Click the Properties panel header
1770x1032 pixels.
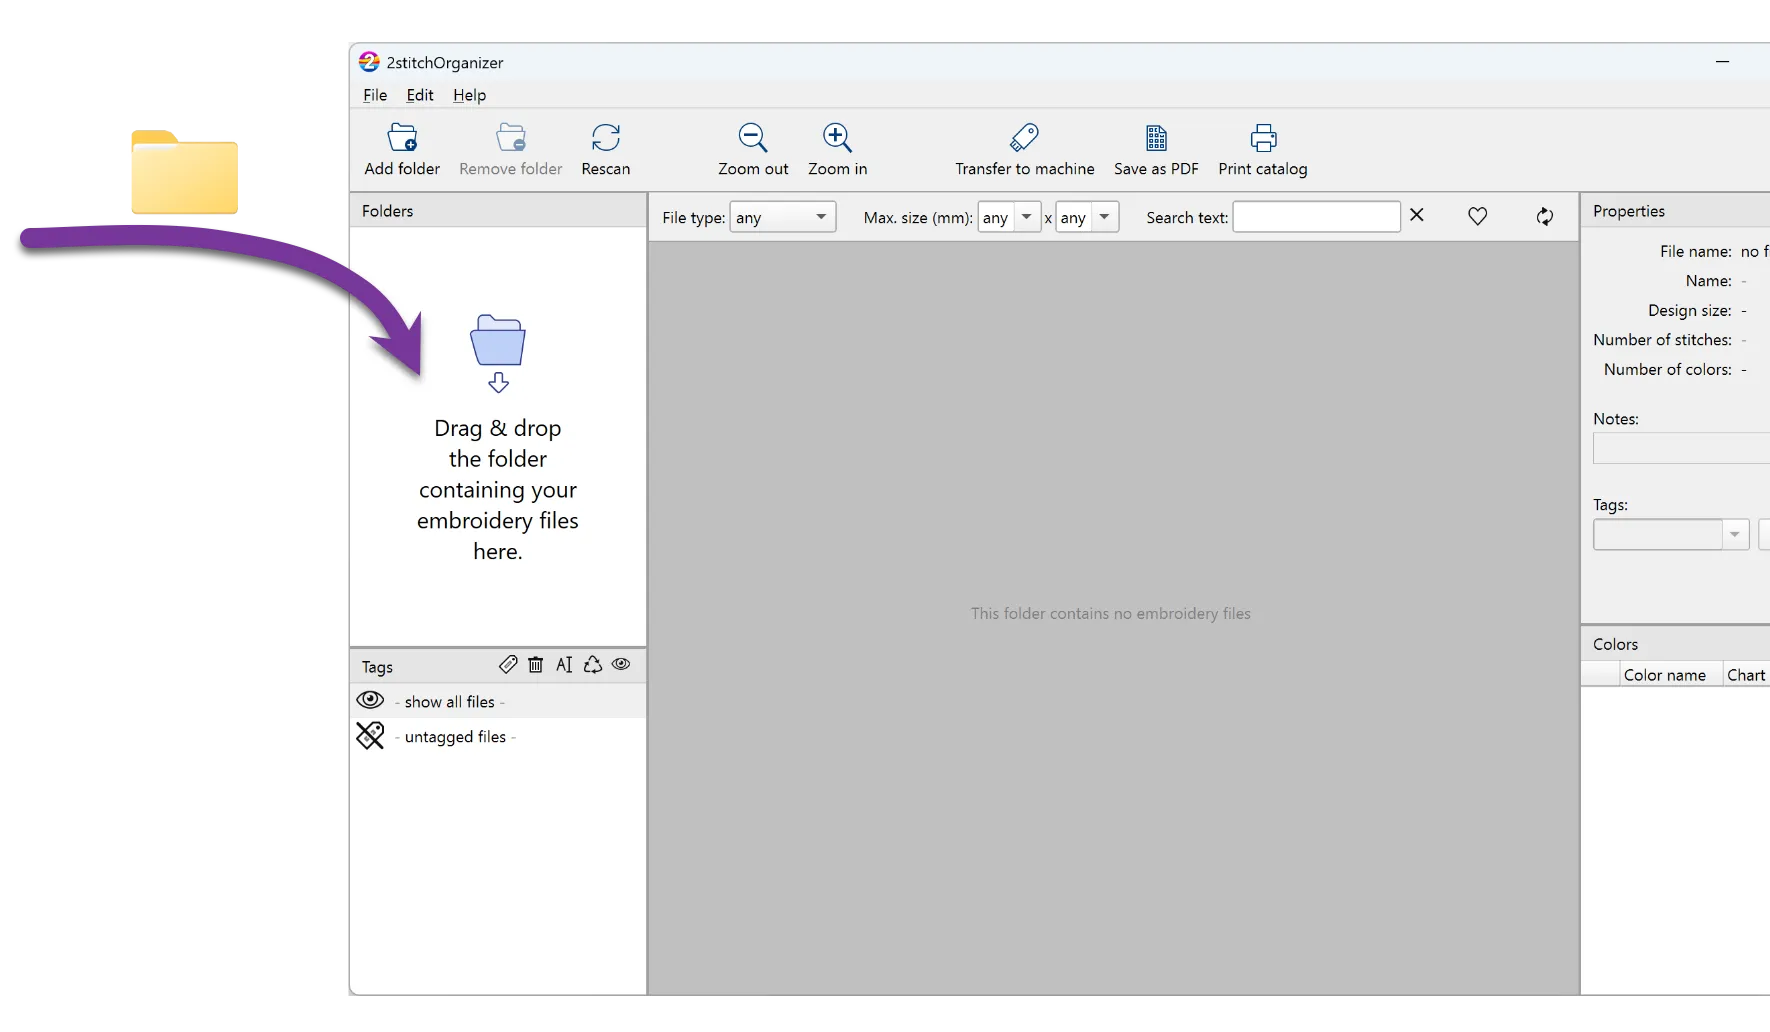pos(1676,211)
